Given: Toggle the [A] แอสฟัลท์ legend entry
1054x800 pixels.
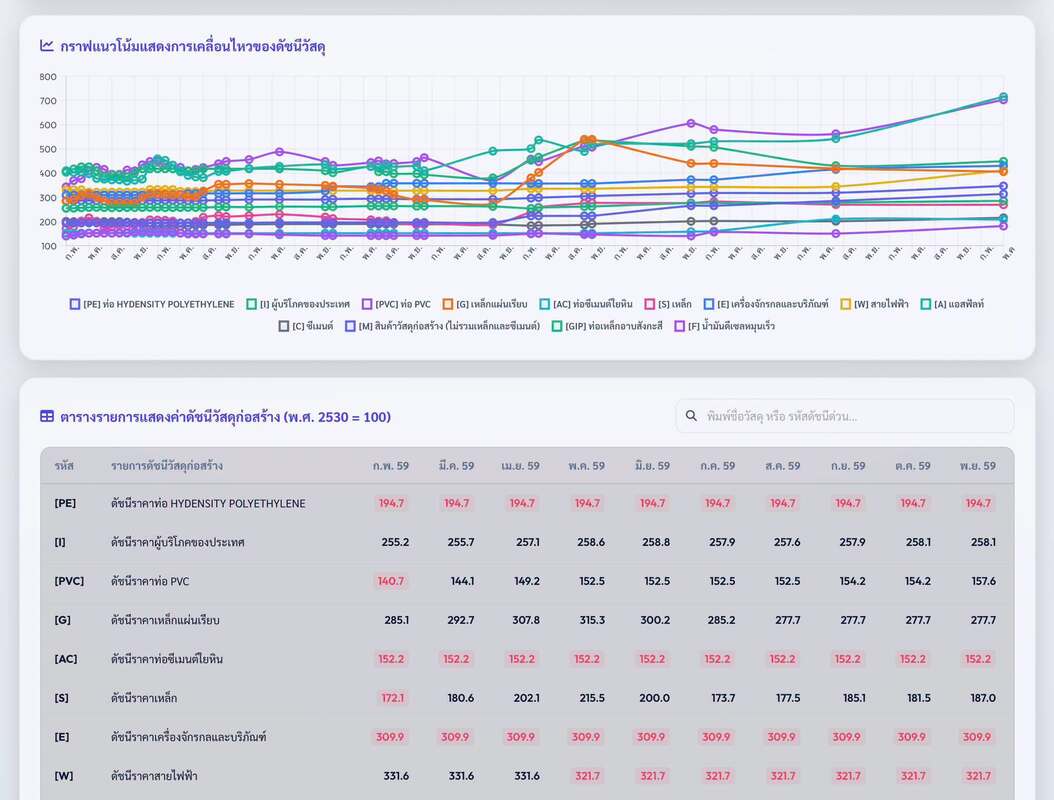Looking at the screenshot, I should point(952,305).
